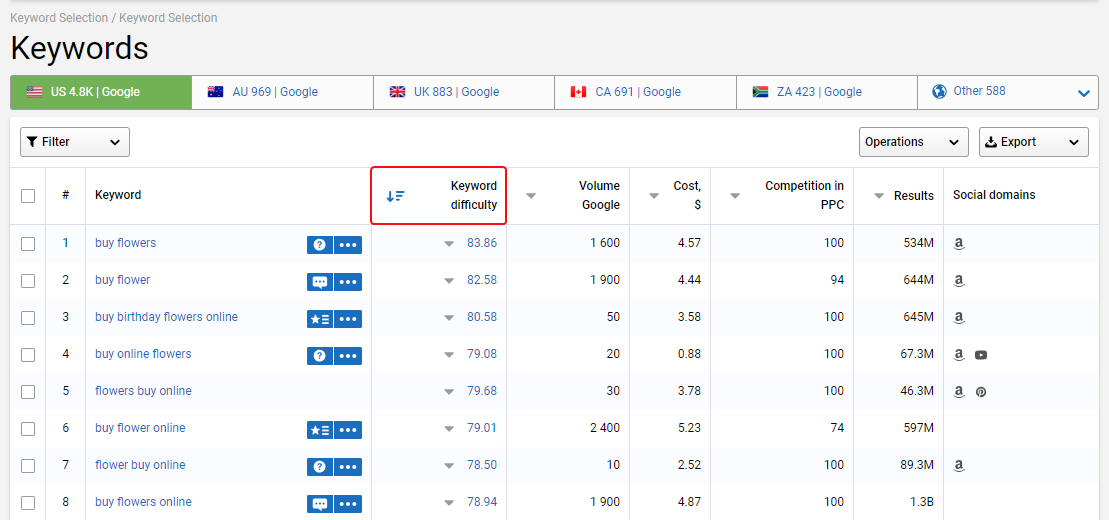
Task: Switch to ZA 423 Google tab
Action: point(827,92)
